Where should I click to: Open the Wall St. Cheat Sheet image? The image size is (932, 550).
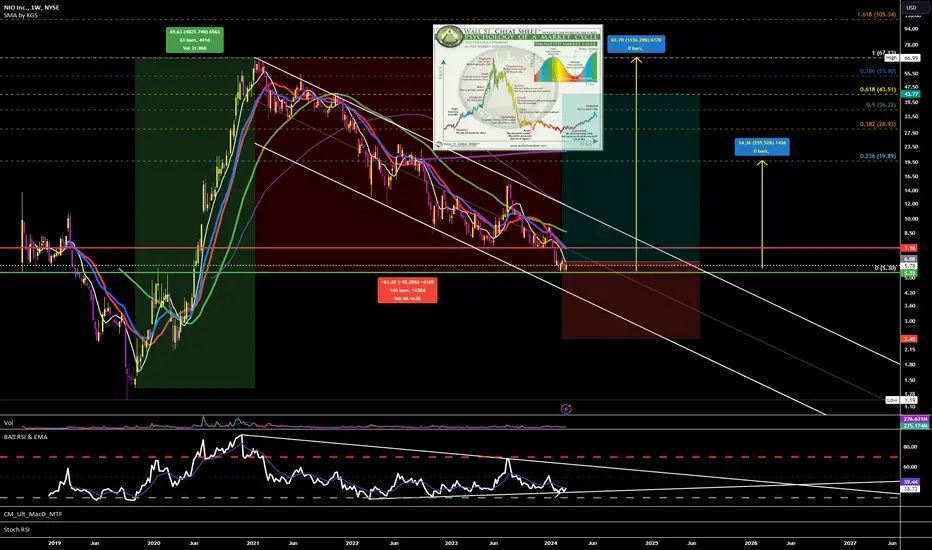[x=518, y=87]
